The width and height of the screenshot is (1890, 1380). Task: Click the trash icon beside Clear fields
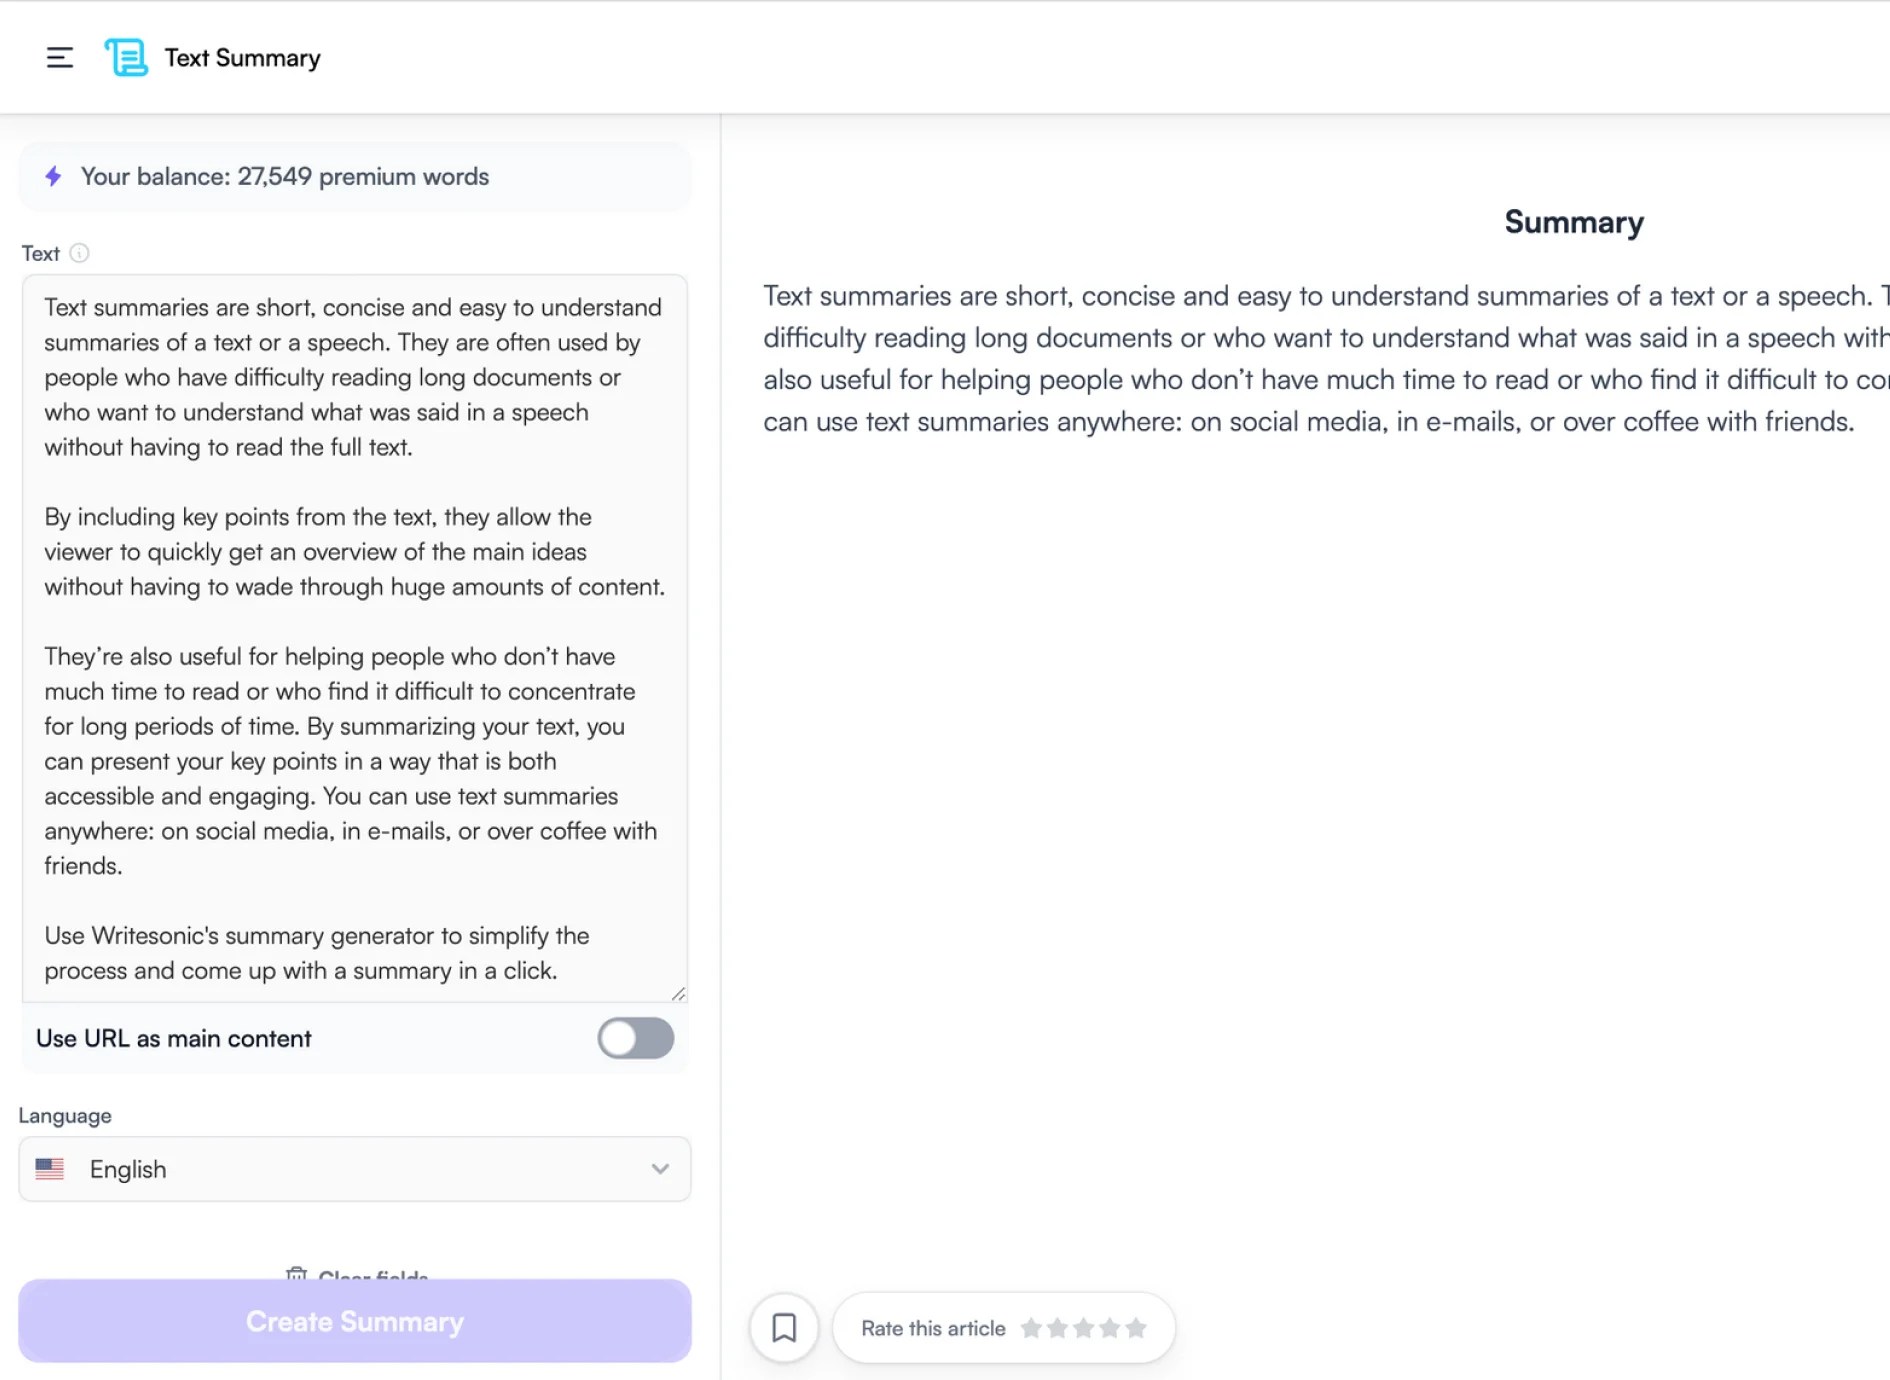[x=297, y=1276]
